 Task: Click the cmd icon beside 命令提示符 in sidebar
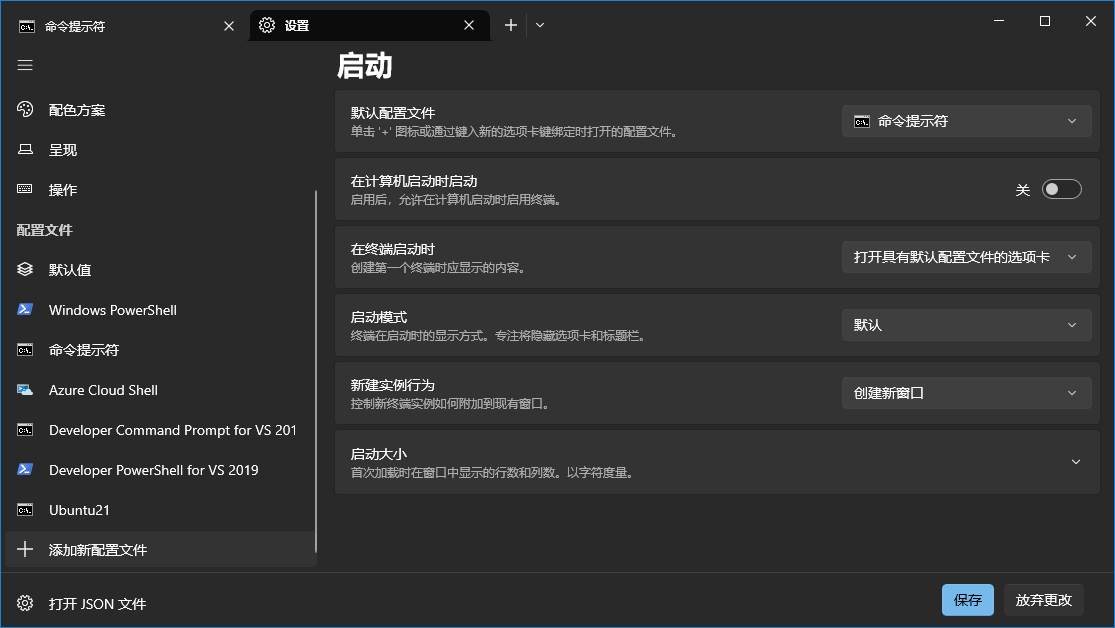pyautogui.click(x=25, y=350)
